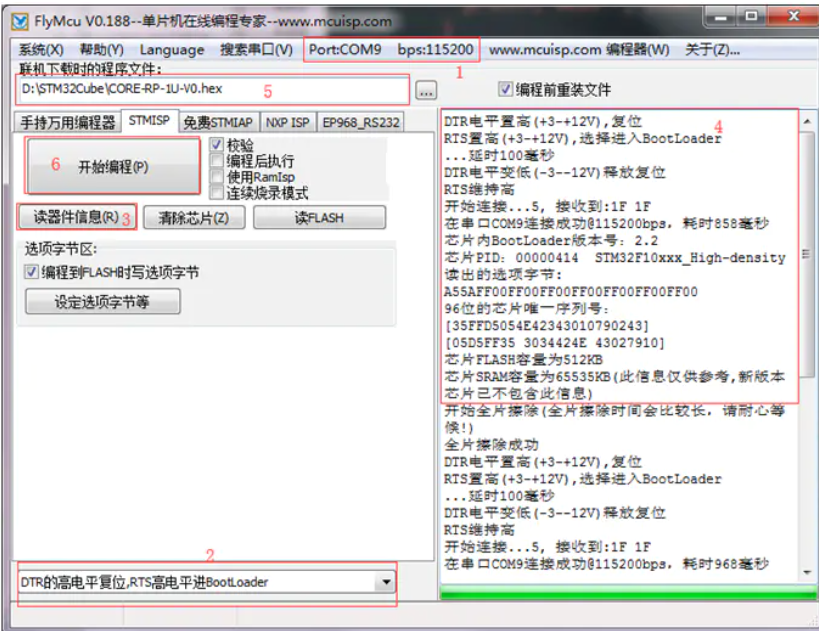
Task: Click the green progress bar
Action: [x=628, y=593]
